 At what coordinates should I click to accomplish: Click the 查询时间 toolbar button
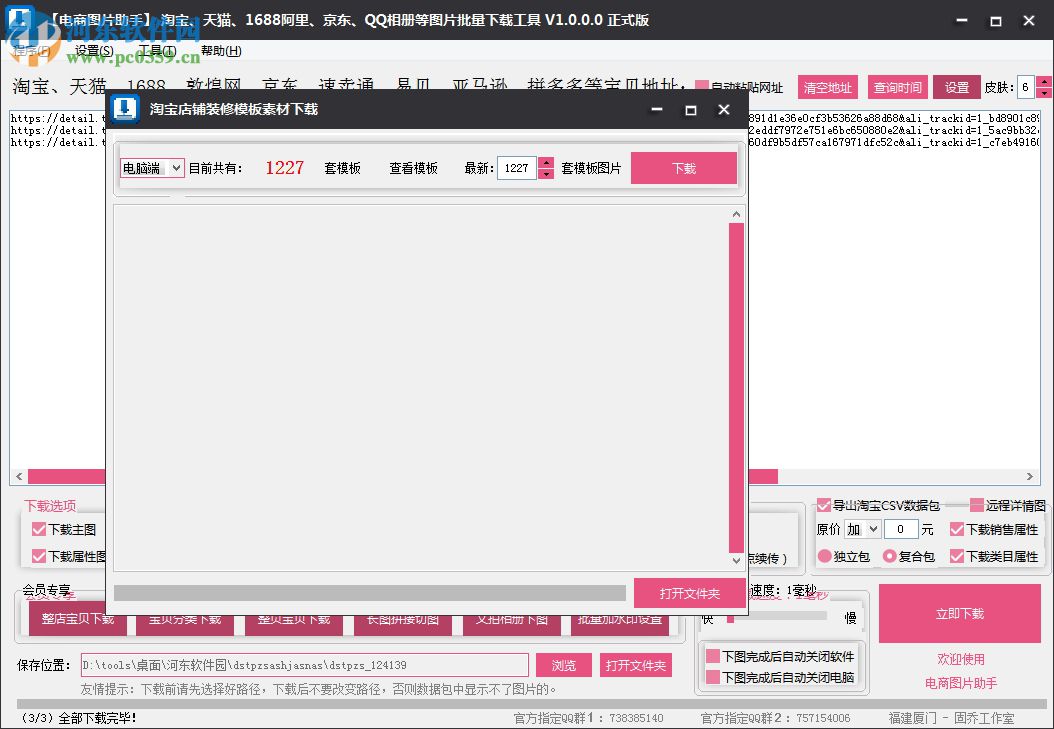[896, 87]
